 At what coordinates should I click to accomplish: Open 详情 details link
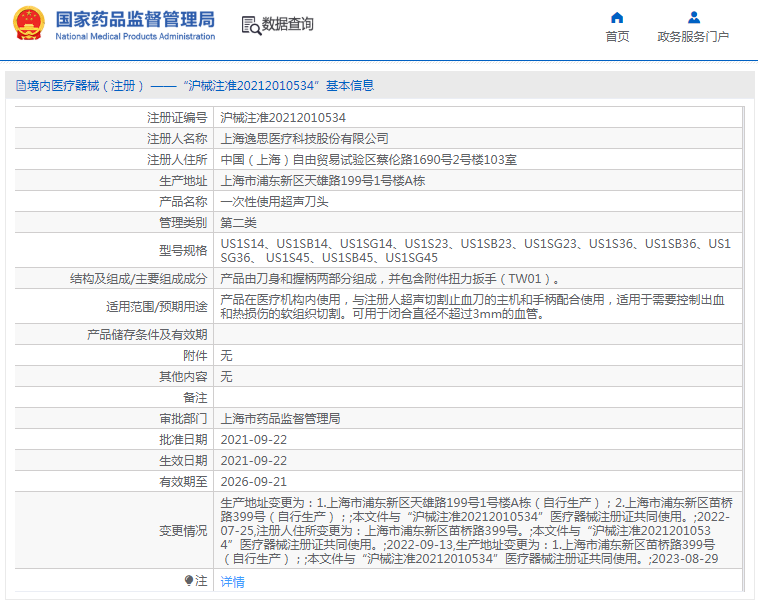pos(233,582)
